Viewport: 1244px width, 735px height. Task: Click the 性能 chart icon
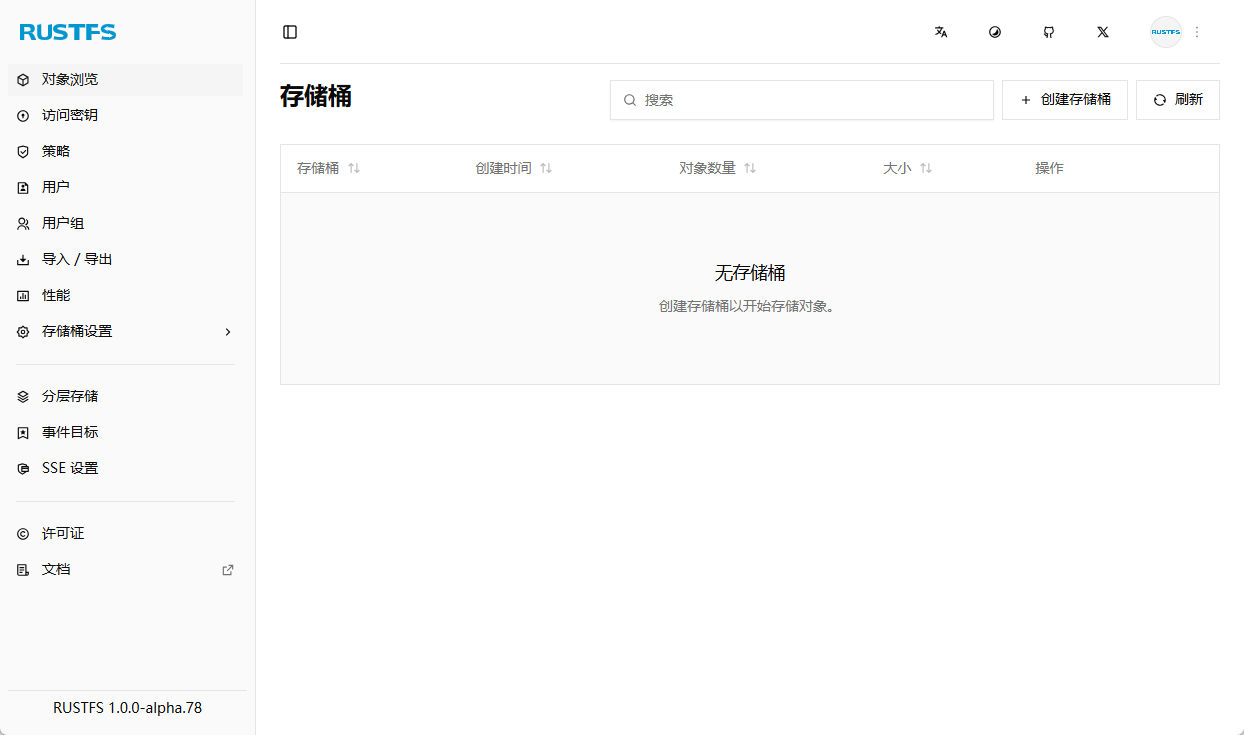coord(23,296)
